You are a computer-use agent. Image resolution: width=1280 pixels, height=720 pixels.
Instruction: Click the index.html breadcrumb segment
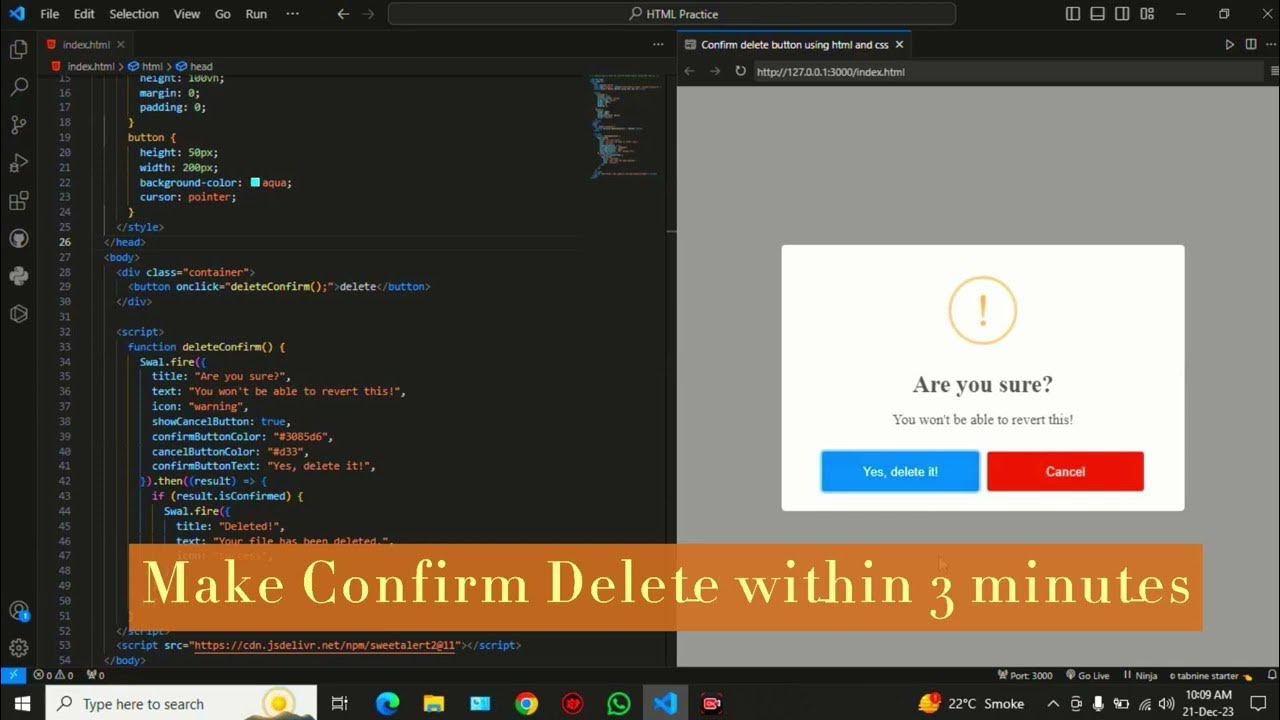point(82,66)
